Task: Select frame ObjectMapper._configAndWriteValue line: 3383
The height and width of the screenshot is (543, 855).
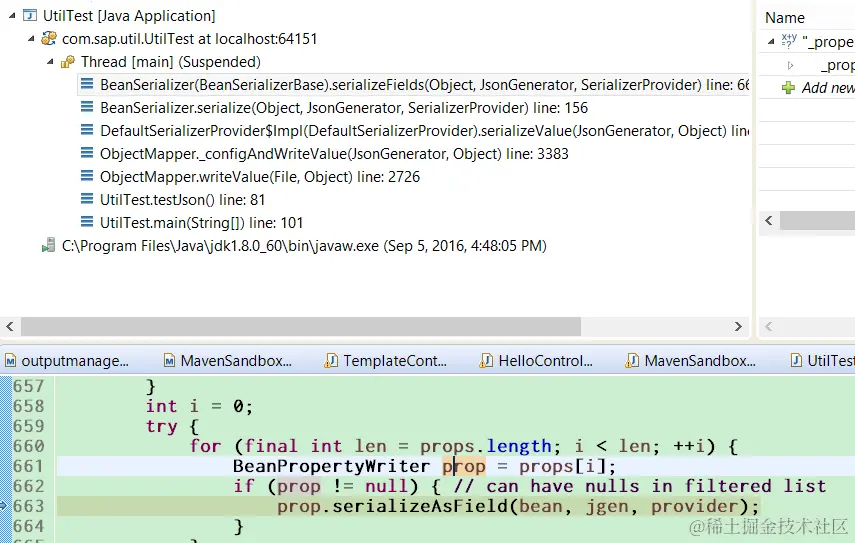Action: click(334, 154)
